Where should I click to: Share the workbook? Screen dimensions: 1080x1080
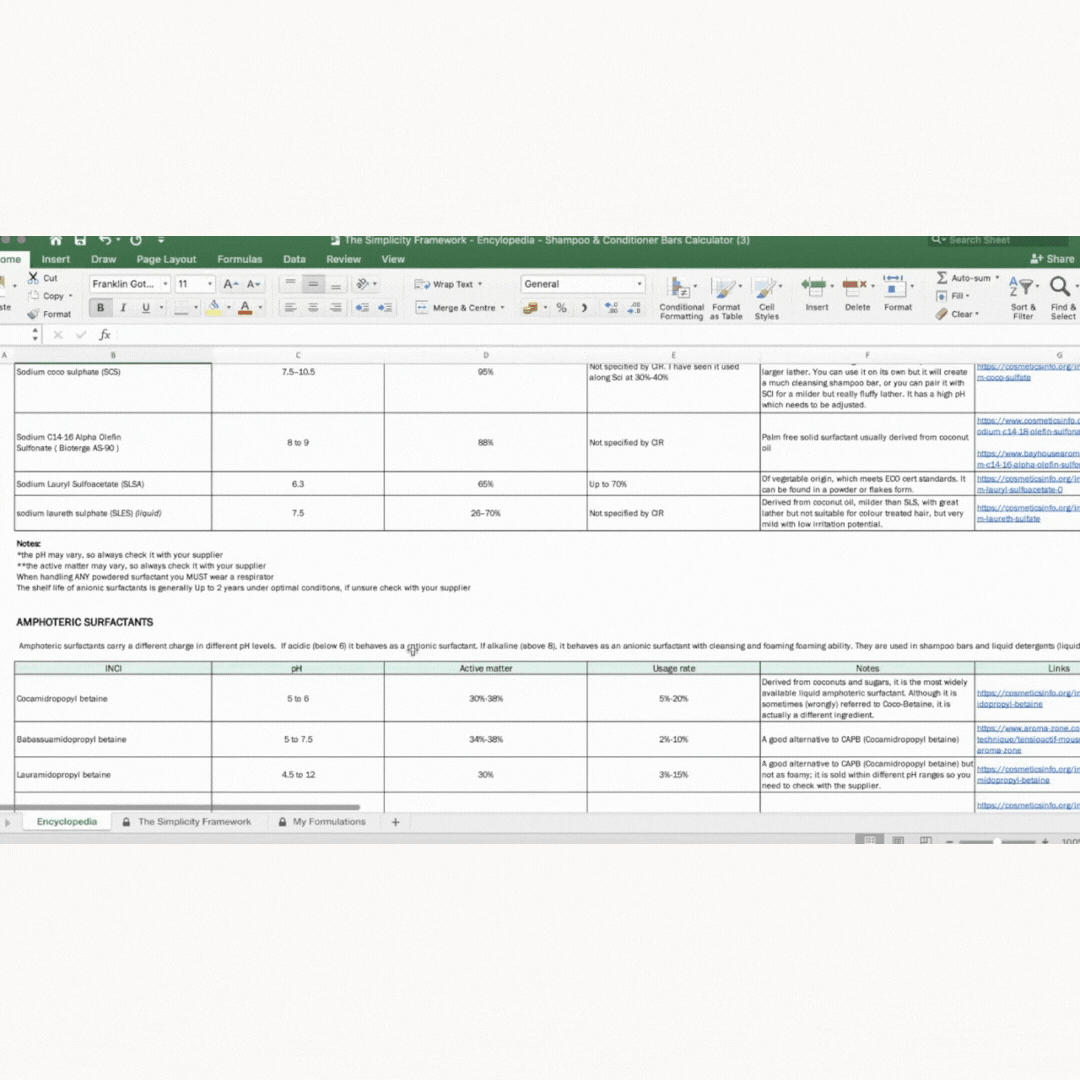[x=1052, y=259]
